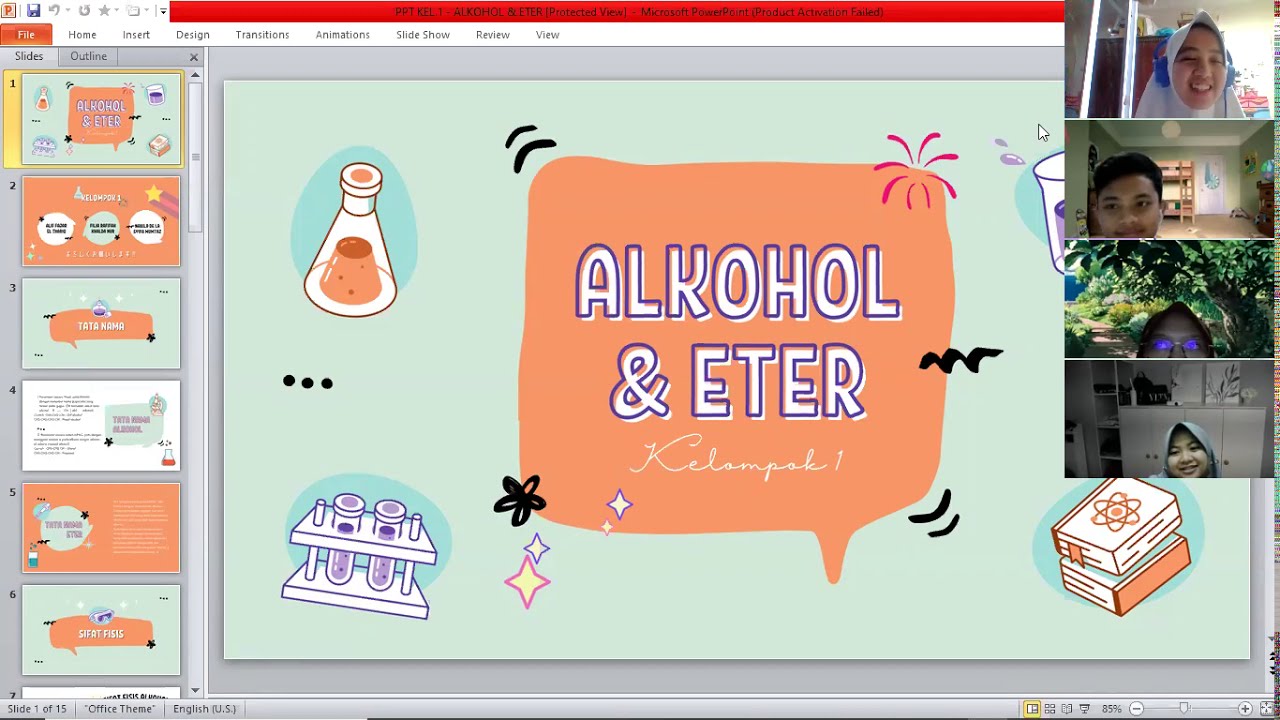The image size is (1280, 720).
Task: Open the folder icon dropdown arrow
Action: [x=146, y=11]
